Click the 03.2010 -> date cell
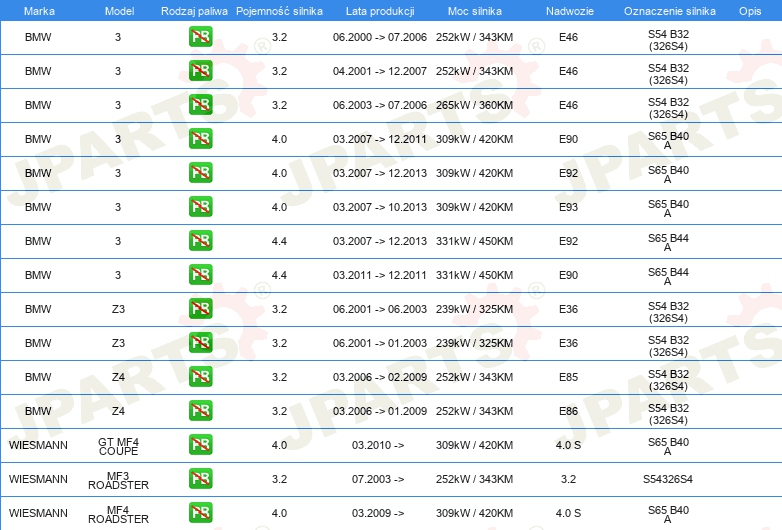Screen dimensions: 782x530 tap(378, 445)
